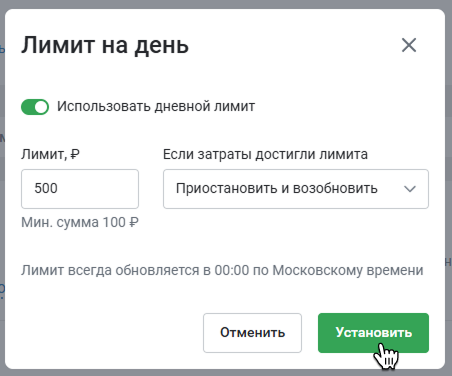The image size is (452, 376).
Task: Click the white knob of the green toggle
Action: 41,107
